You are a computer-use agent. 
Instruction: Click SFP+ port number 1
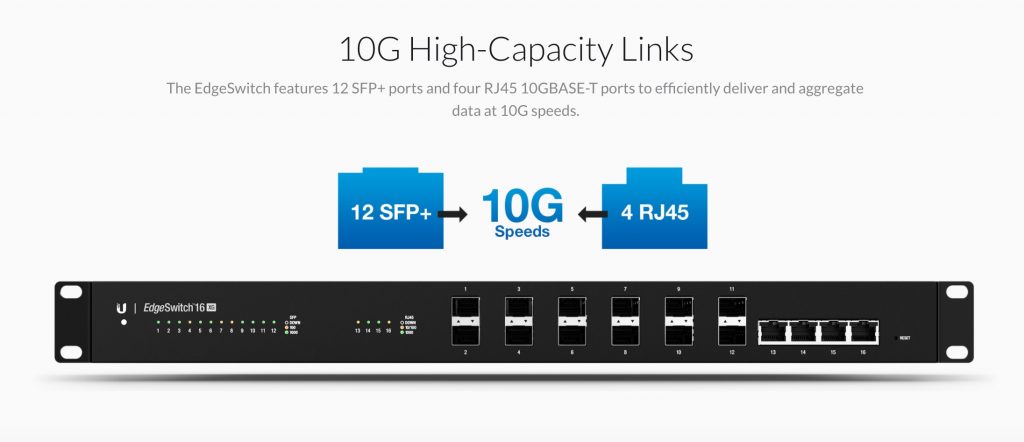(465, 309)
